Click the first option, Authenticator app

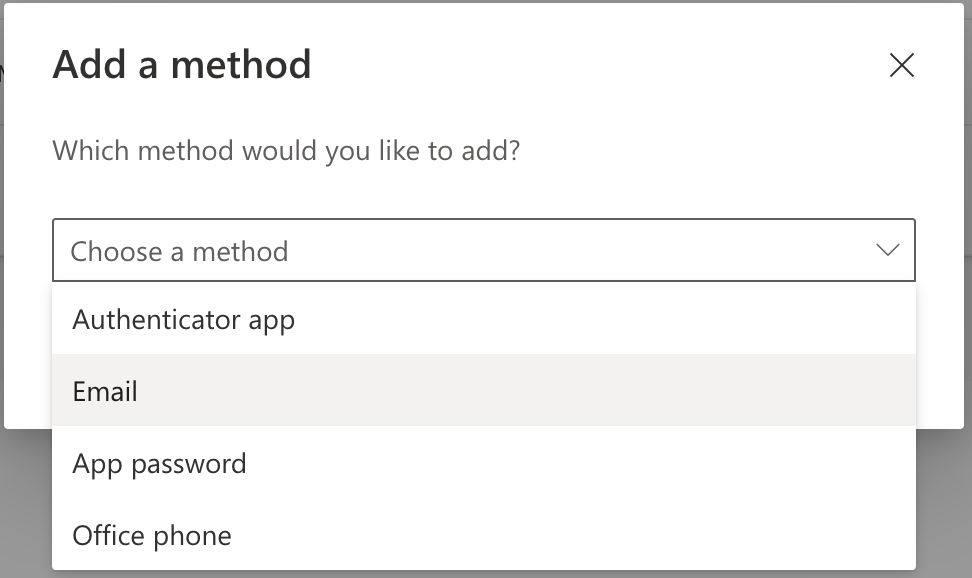tap(184, 320)
